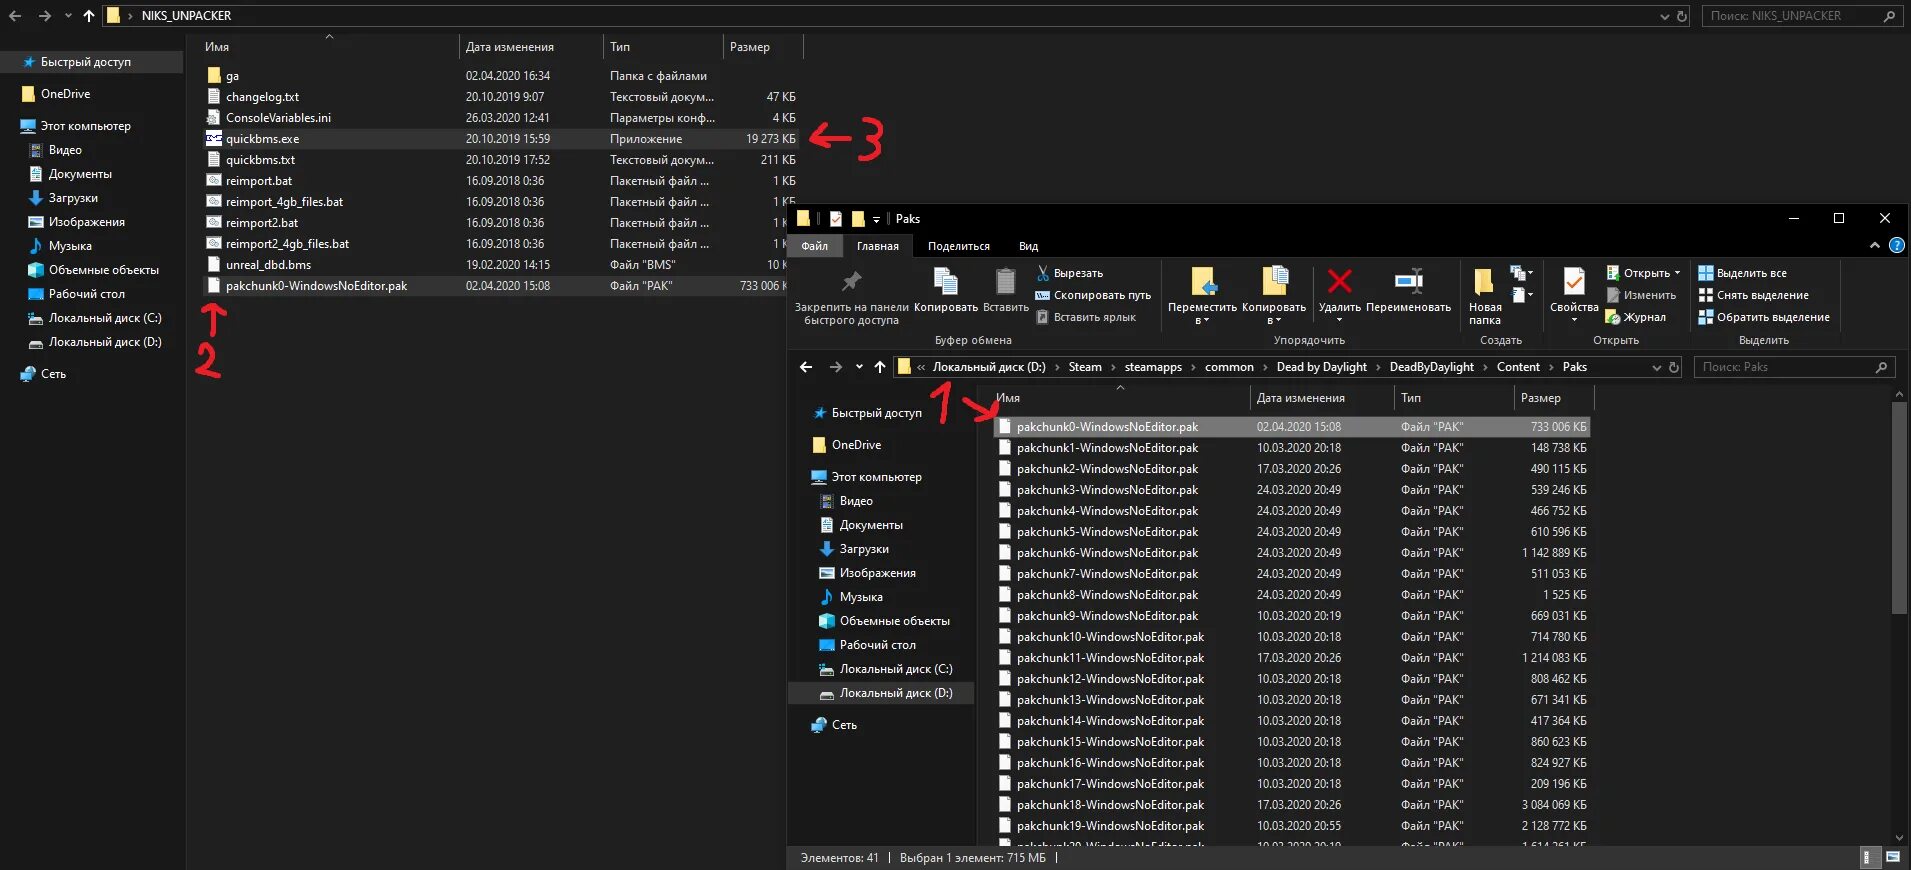Click the Поиск: Paks search field

1794,367
